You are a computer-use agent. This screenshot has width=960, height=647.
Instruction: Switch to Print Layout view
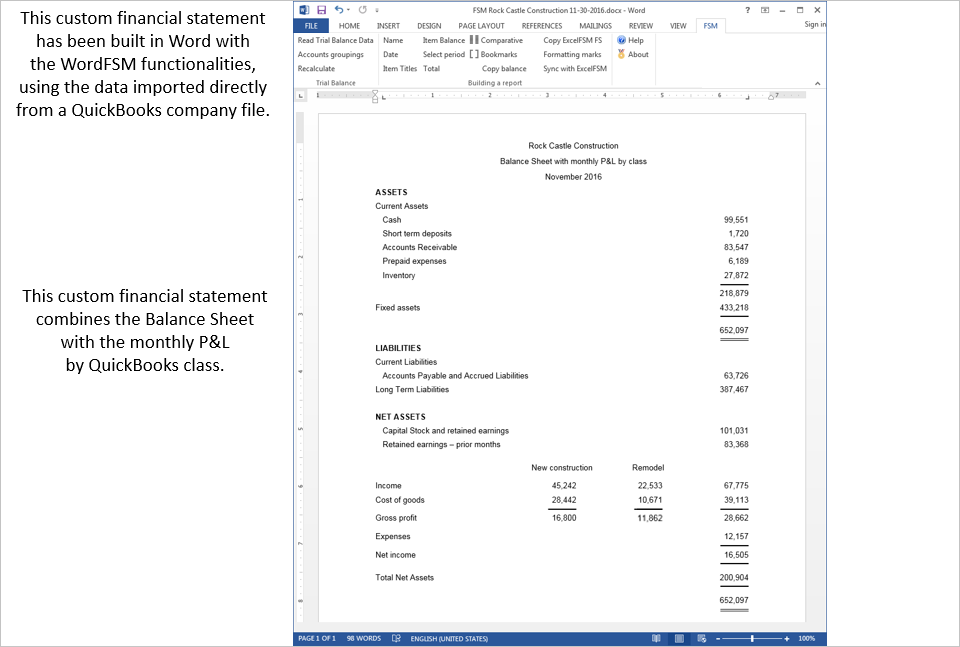coord(679,638)
